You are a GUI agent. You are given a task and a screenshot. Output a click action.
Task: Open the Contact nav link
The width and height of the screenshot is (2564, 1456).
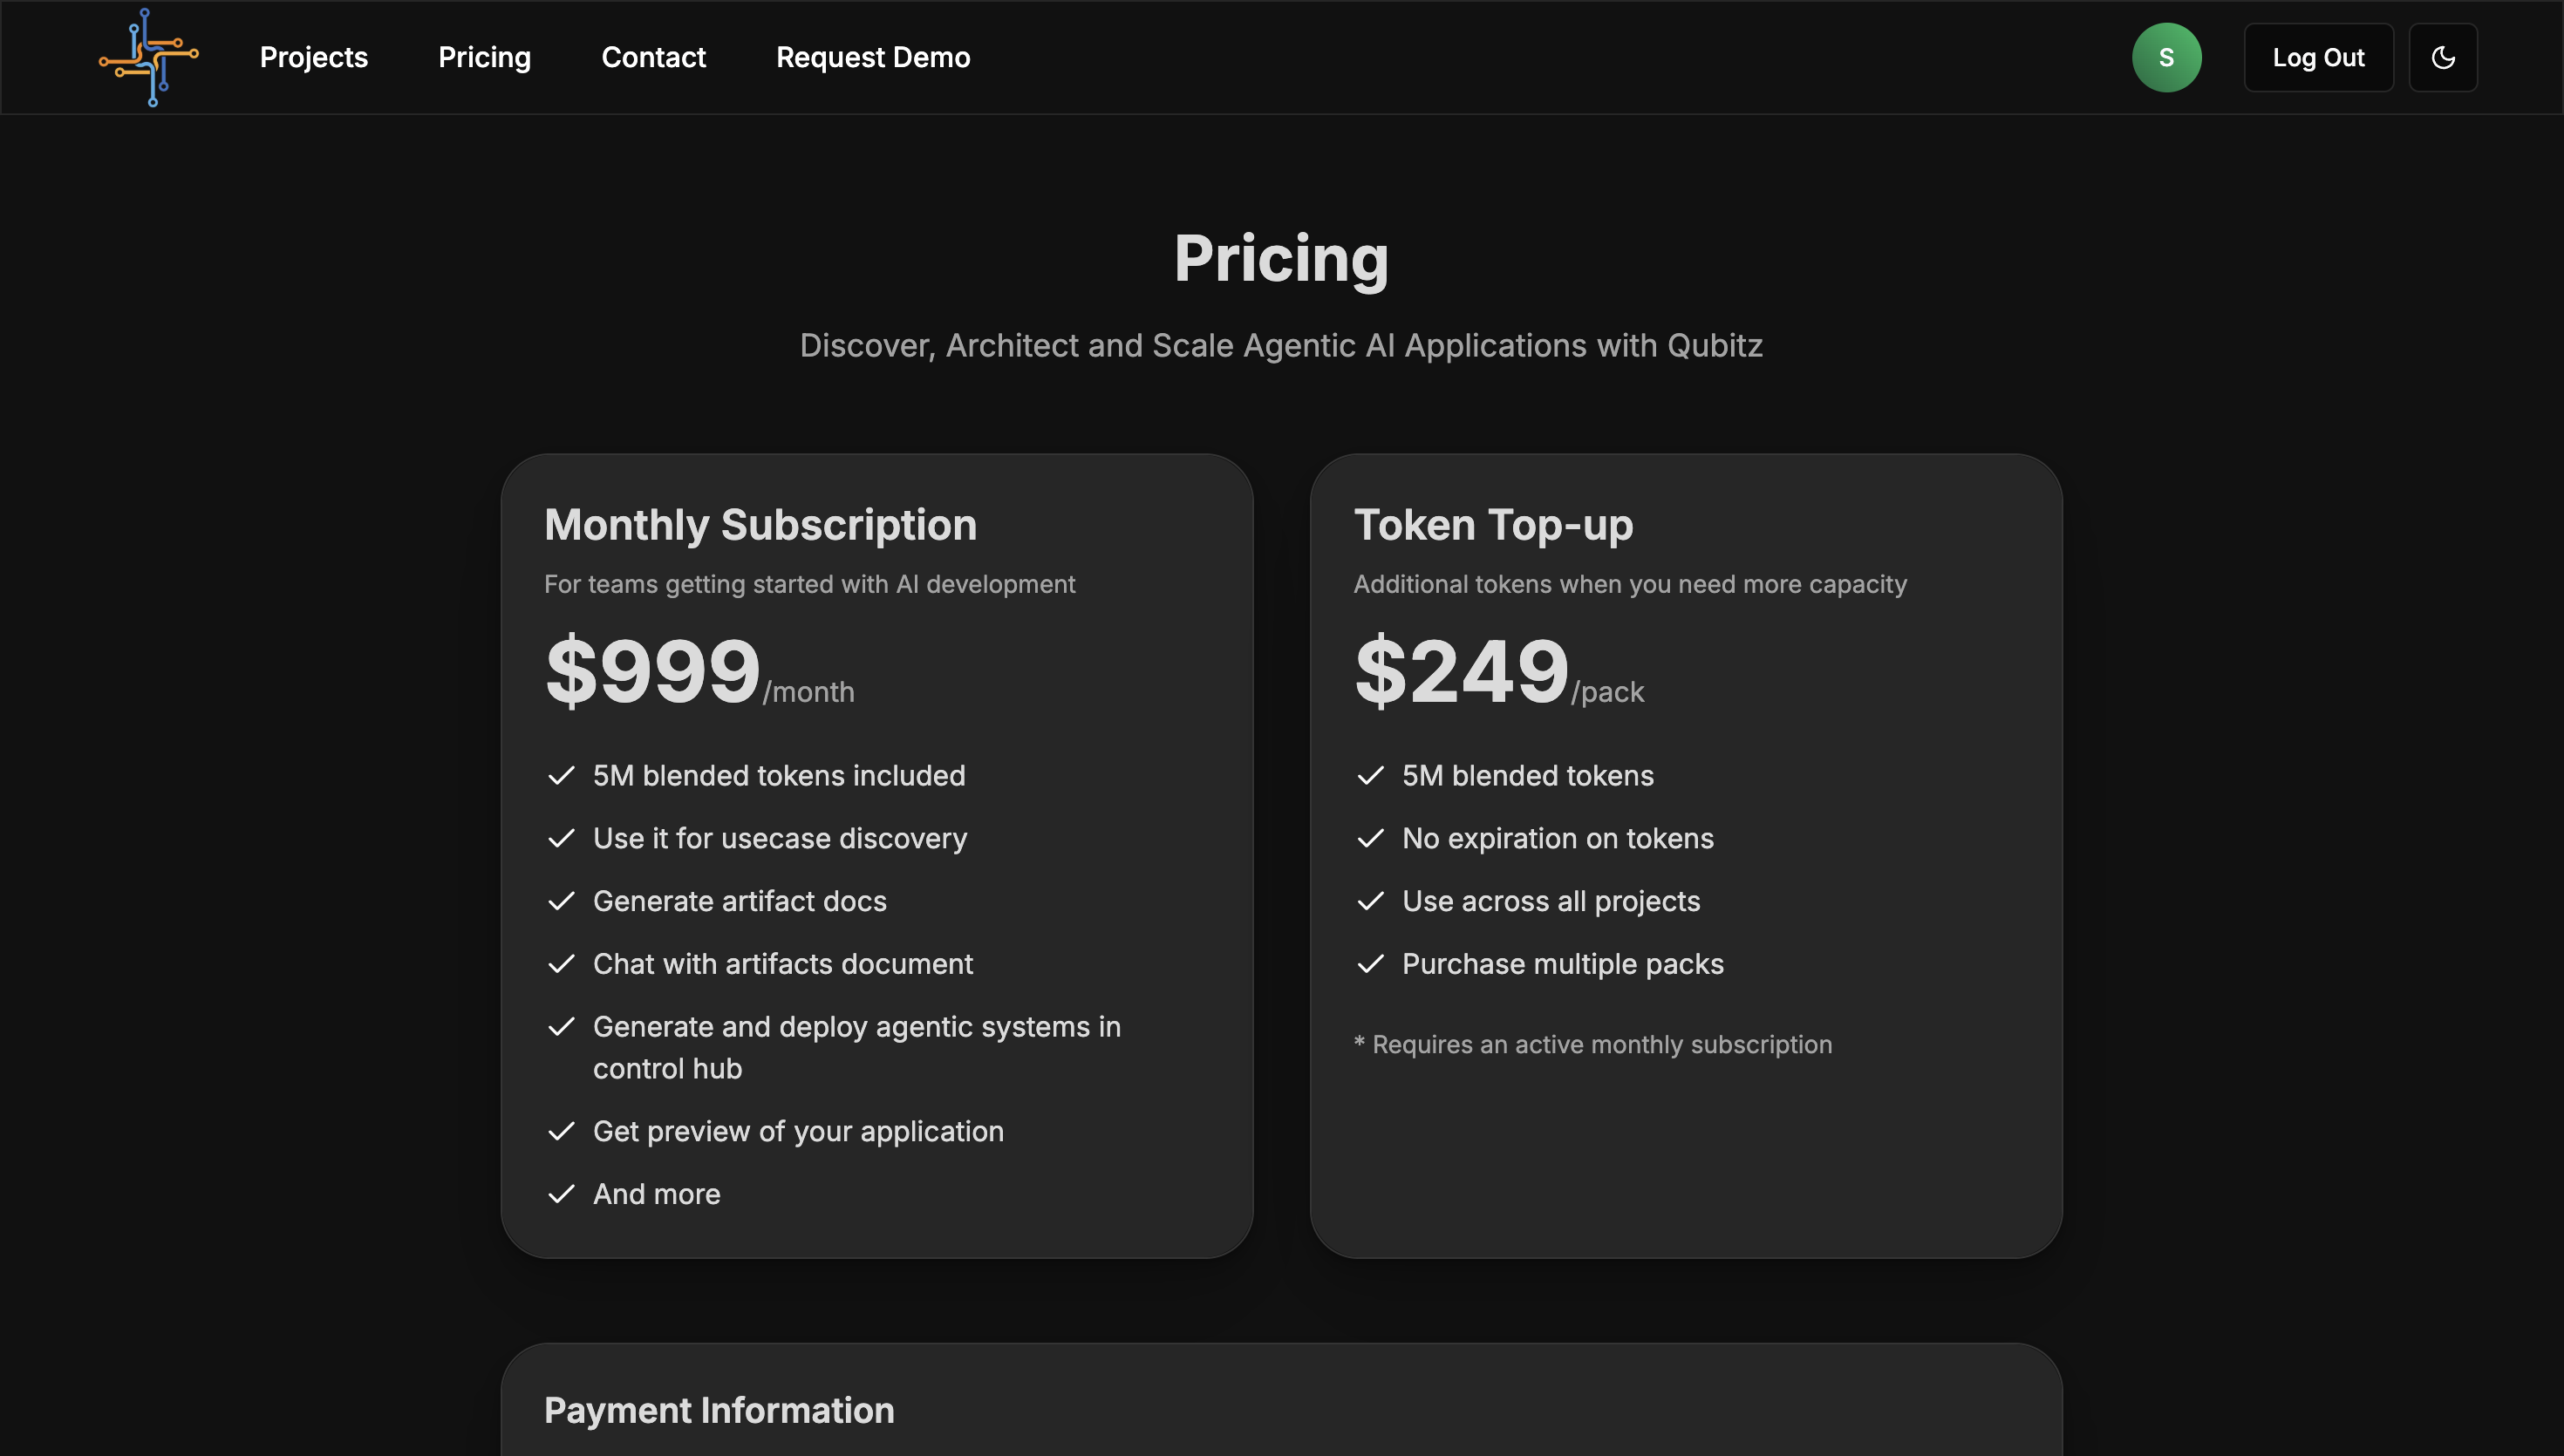(653, 57)
